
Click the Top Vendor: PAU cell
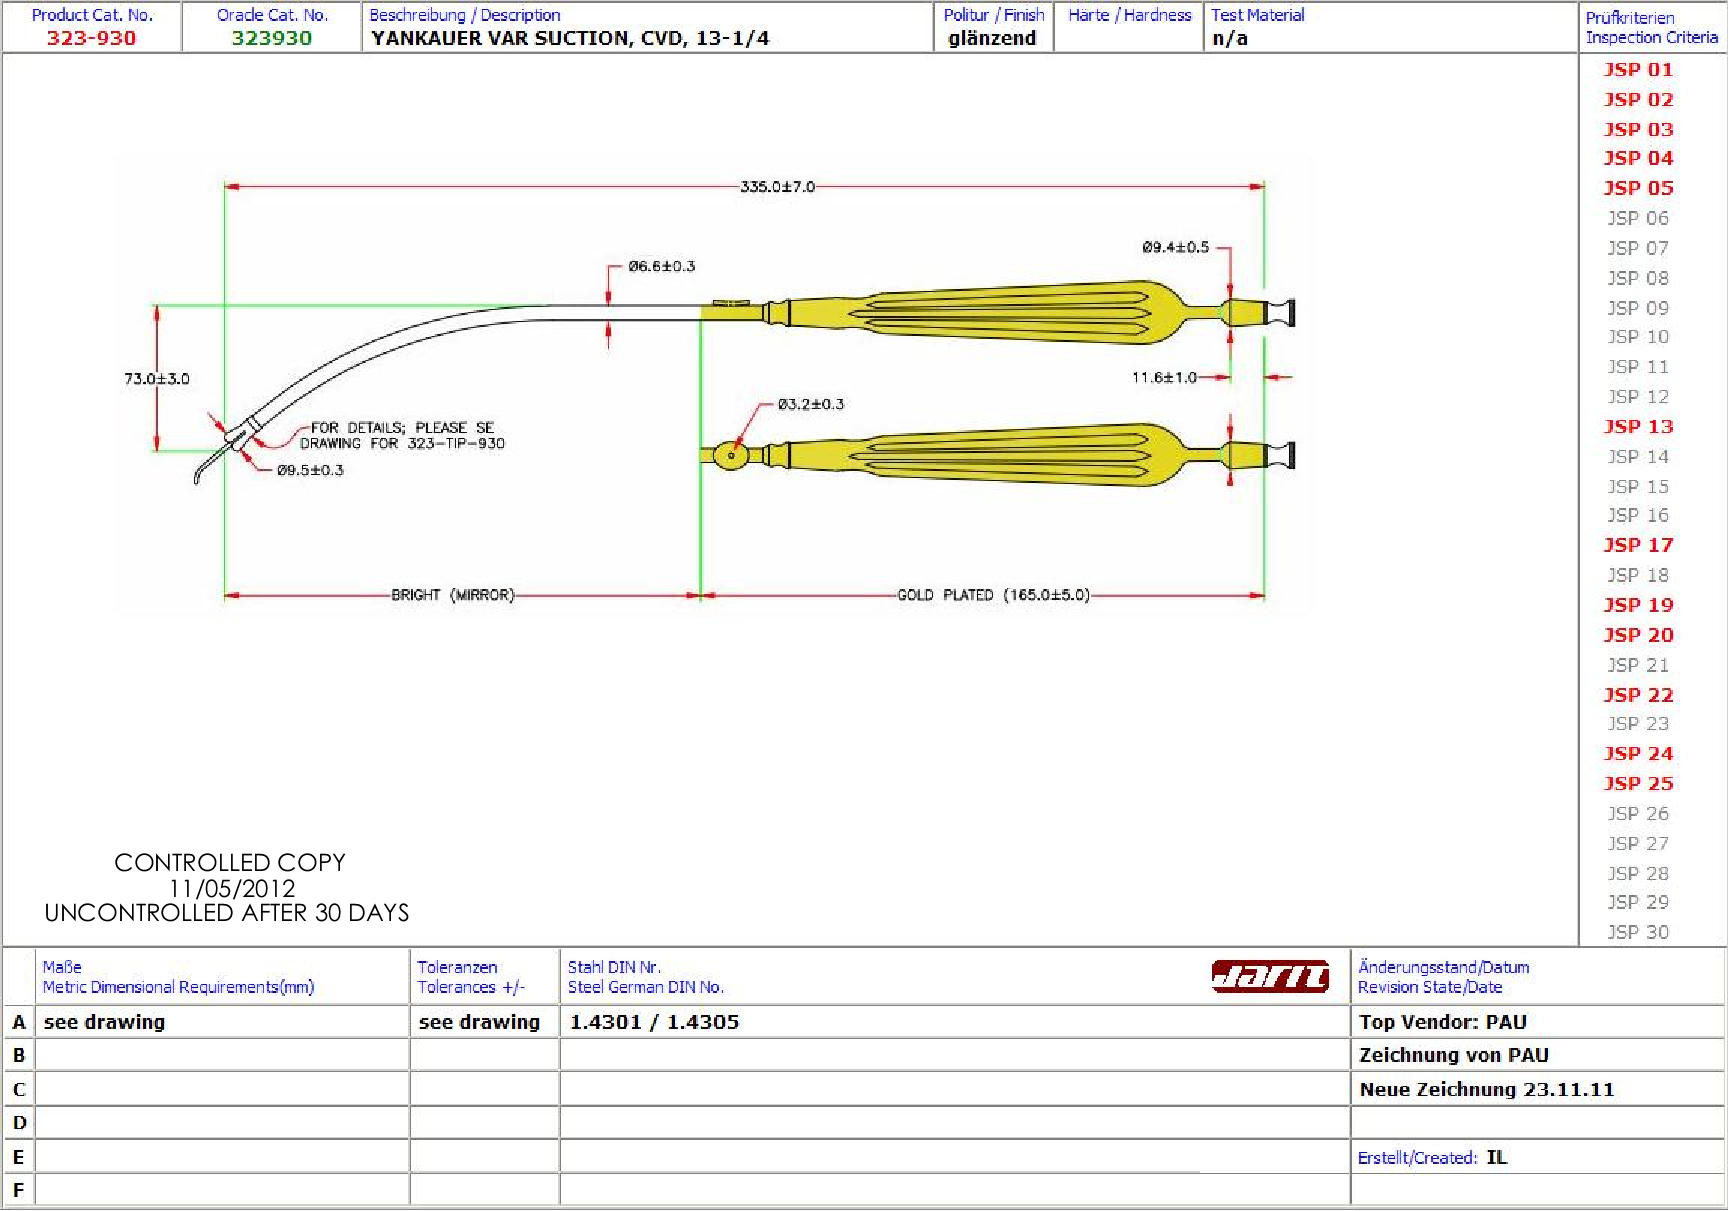[x=1442, y=1022]
